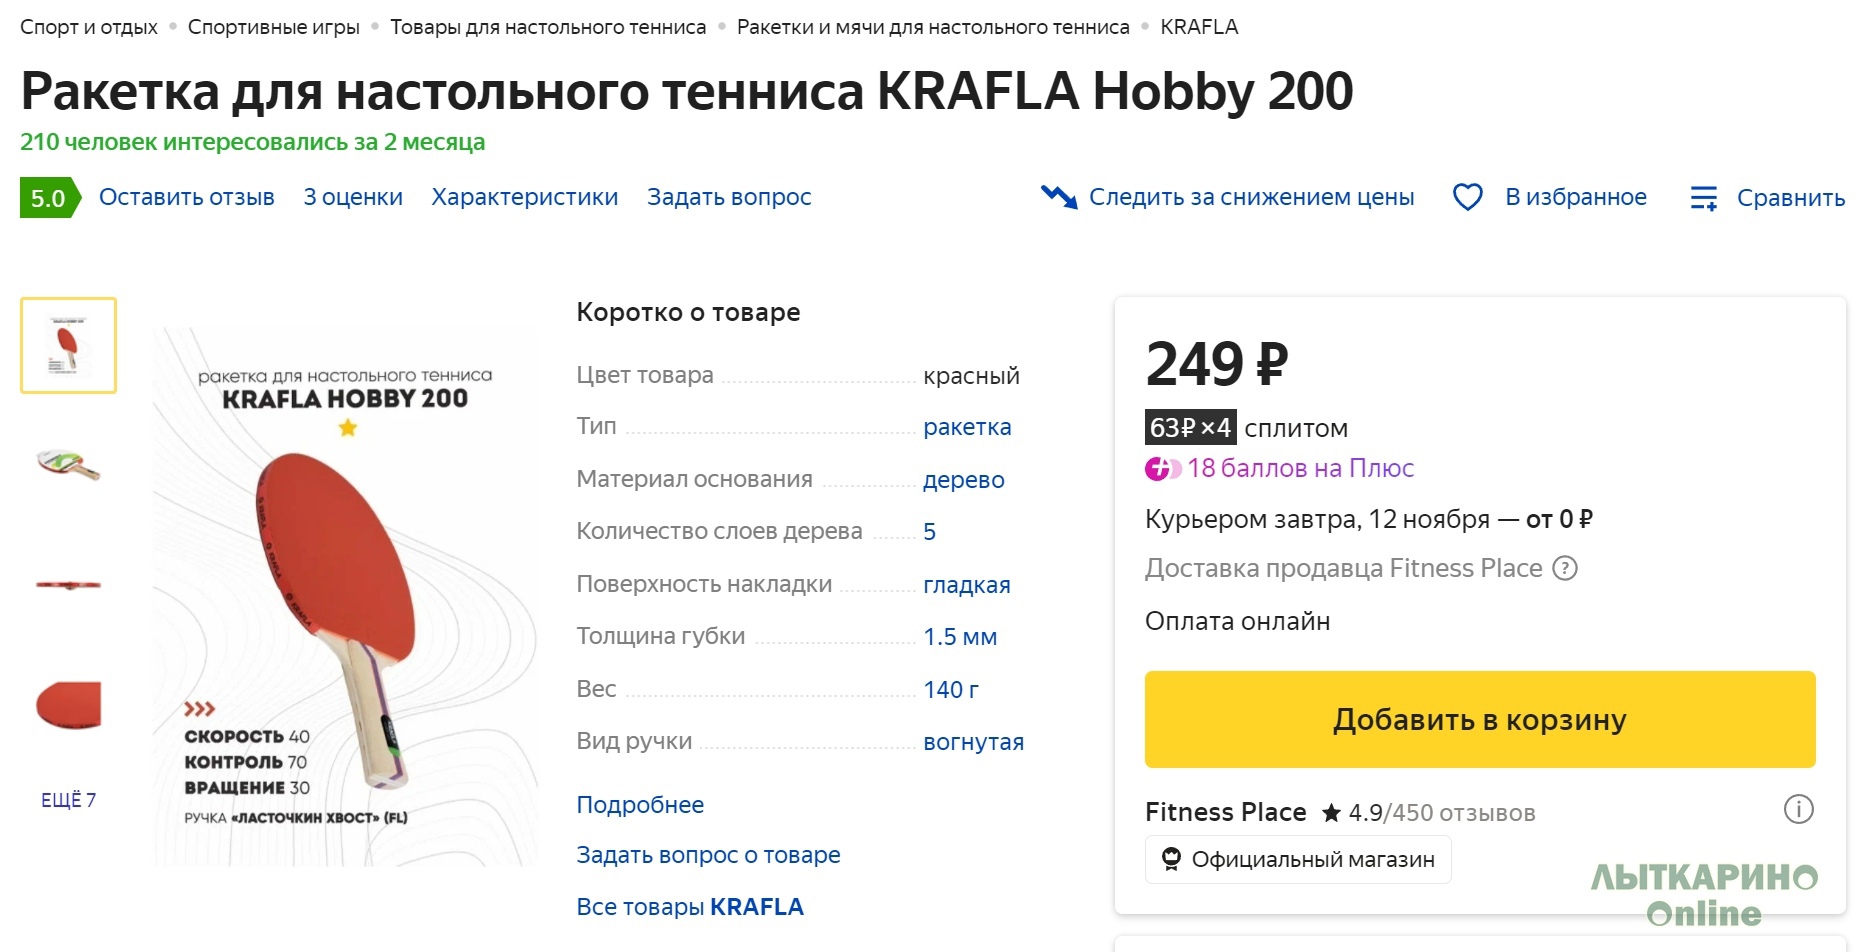Select the first racket thumbnail
Viewport: 1867px width, 952px height.
68,345
